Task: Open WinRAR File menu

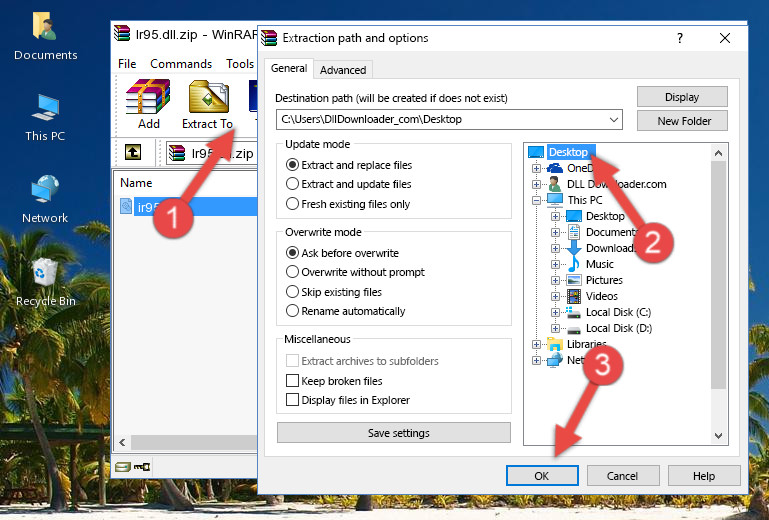Action: 127,64
